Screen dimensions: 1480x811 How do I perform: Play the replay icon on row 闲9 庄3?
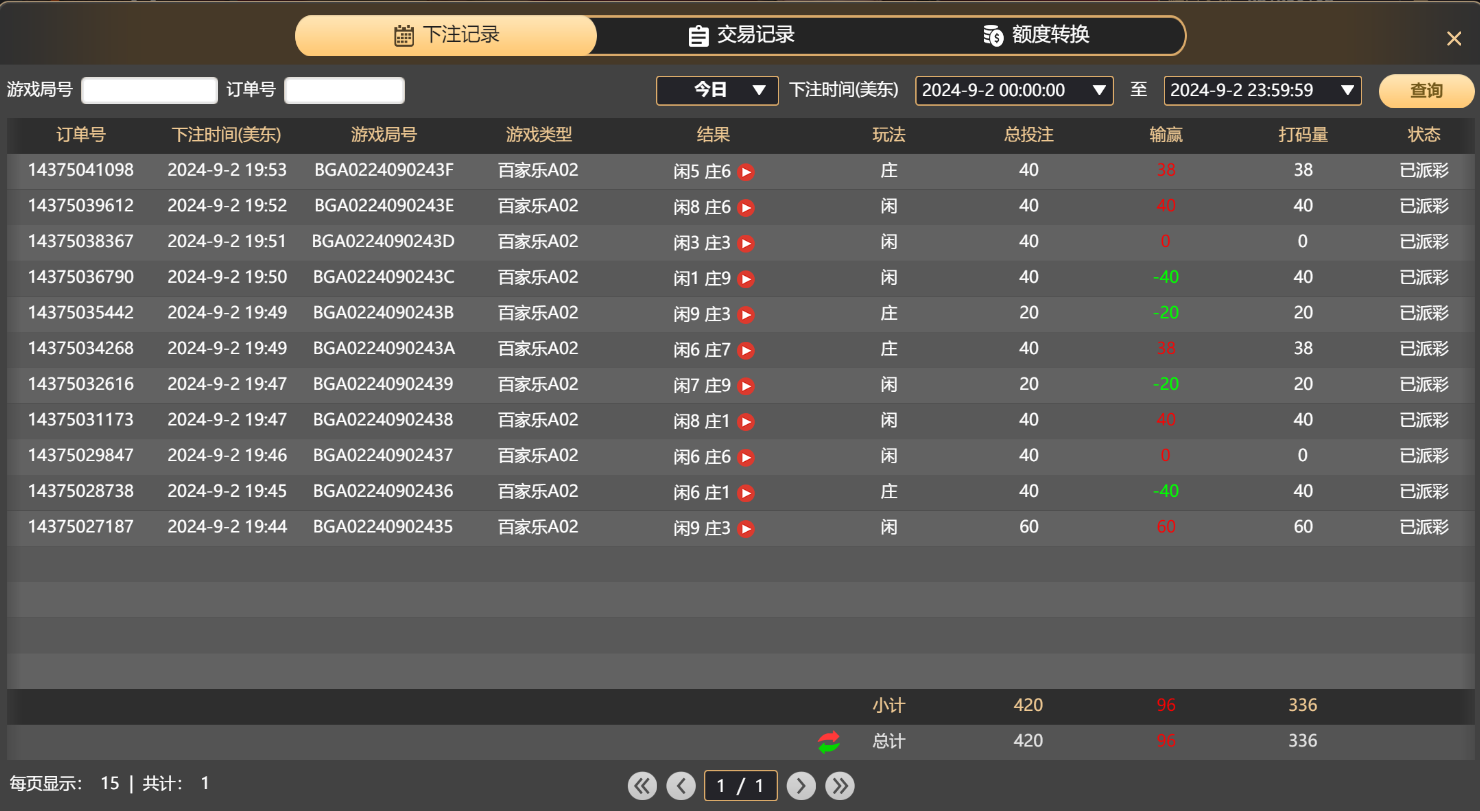pos(746,313)
